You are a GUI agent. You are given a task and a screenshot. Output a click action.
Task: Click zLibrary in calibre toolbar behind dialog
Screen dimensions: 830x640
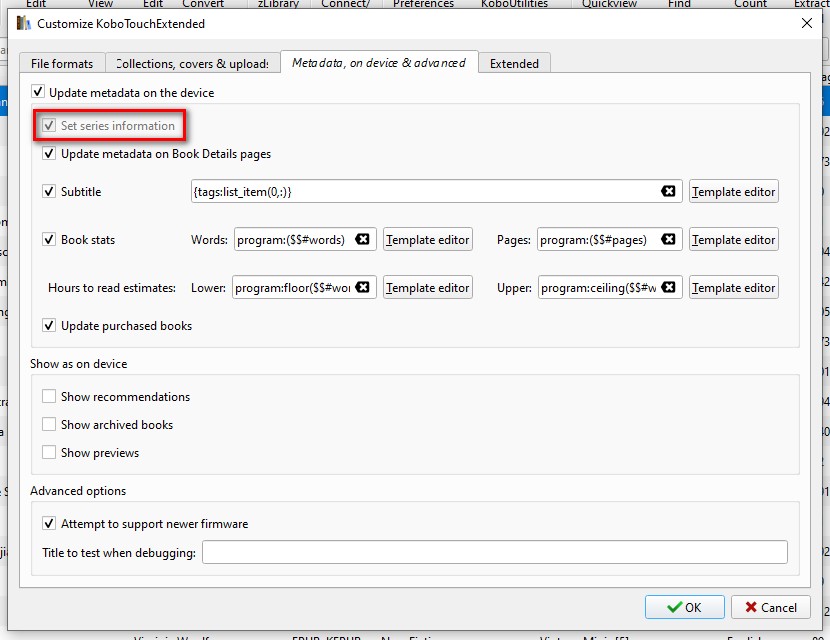[x=278, y=4]
